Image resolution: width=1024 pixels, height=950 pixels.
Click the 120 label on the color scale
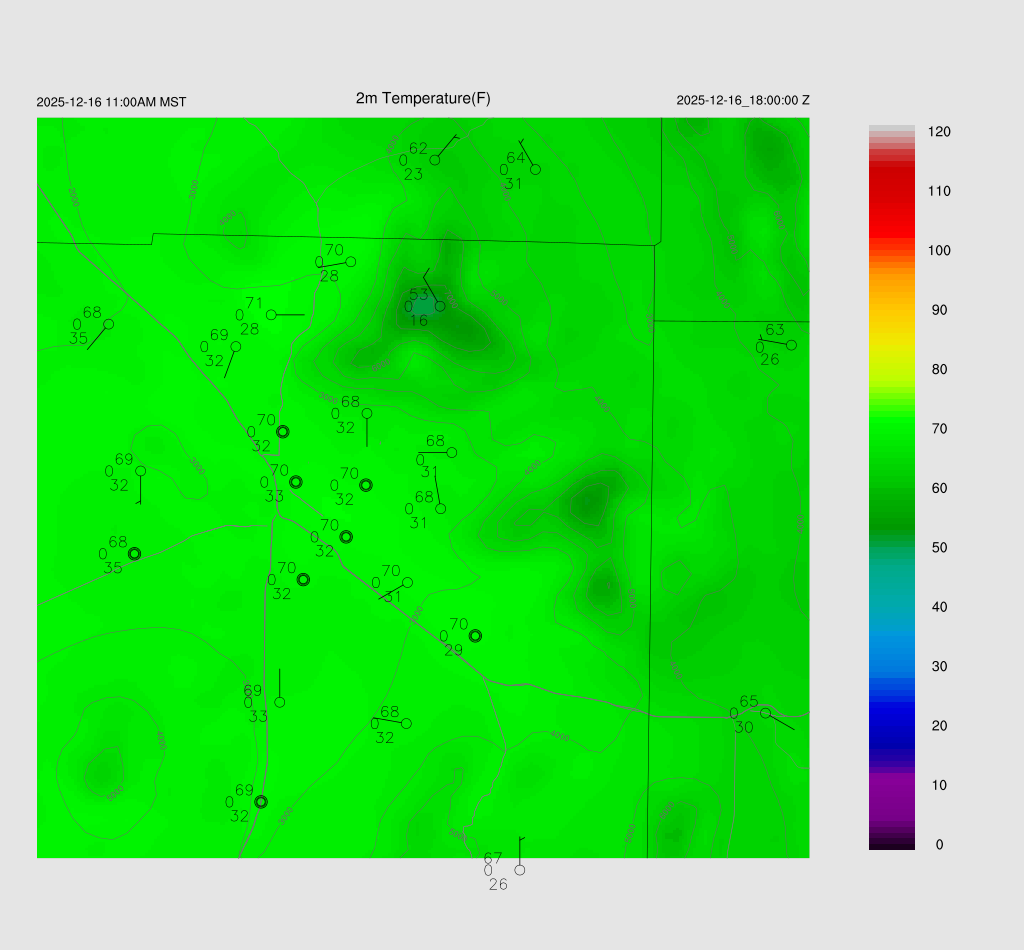(x=939, y=132)
